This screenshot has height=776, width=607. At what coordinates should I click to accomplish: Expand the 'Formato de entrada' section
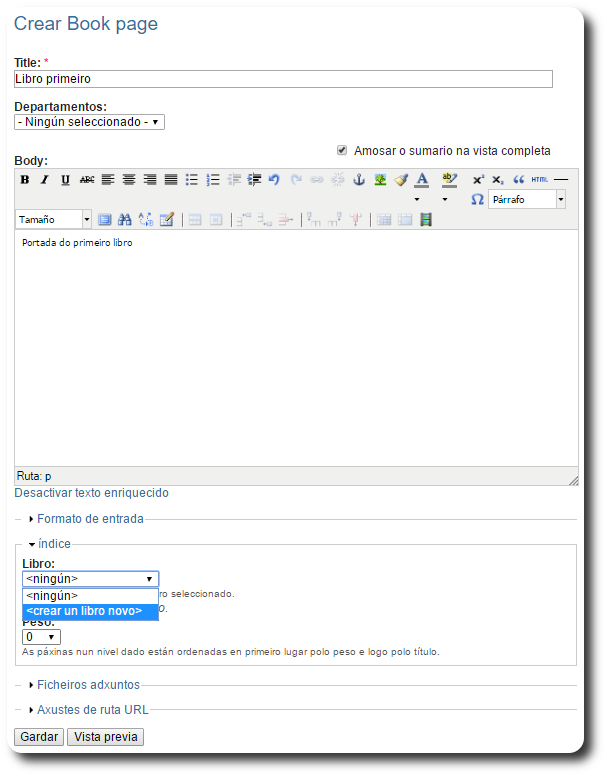click(x=90, y=519)
